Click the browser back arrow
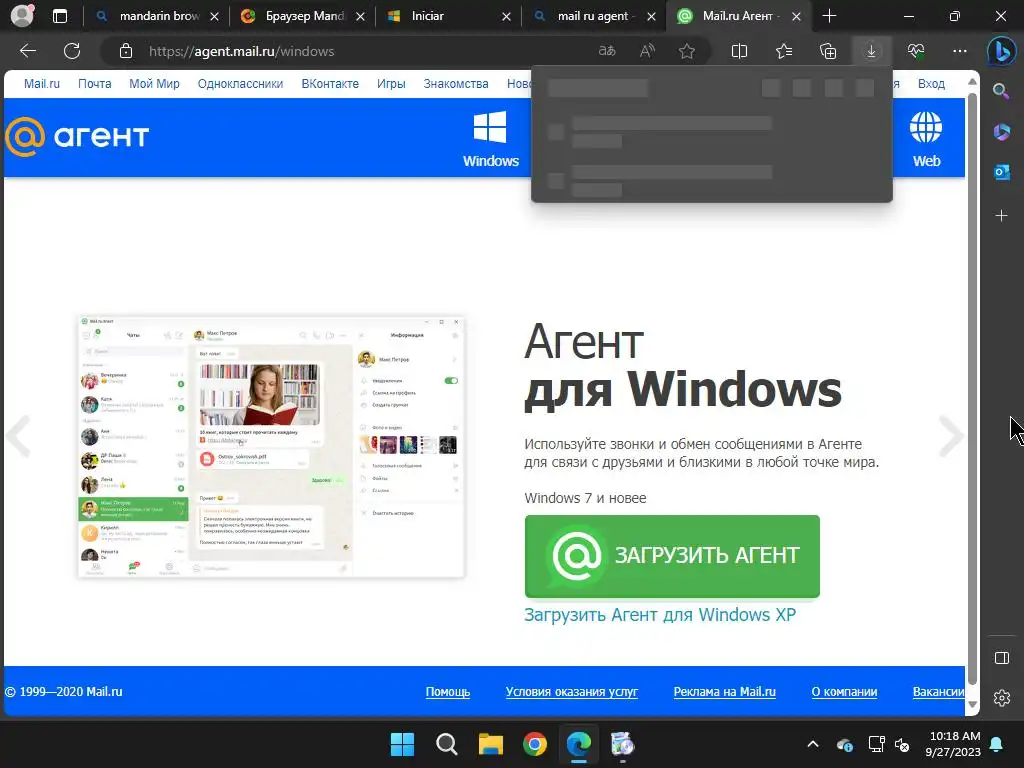This screenshot has width=1024, height=768. click(x=28, y=51)
